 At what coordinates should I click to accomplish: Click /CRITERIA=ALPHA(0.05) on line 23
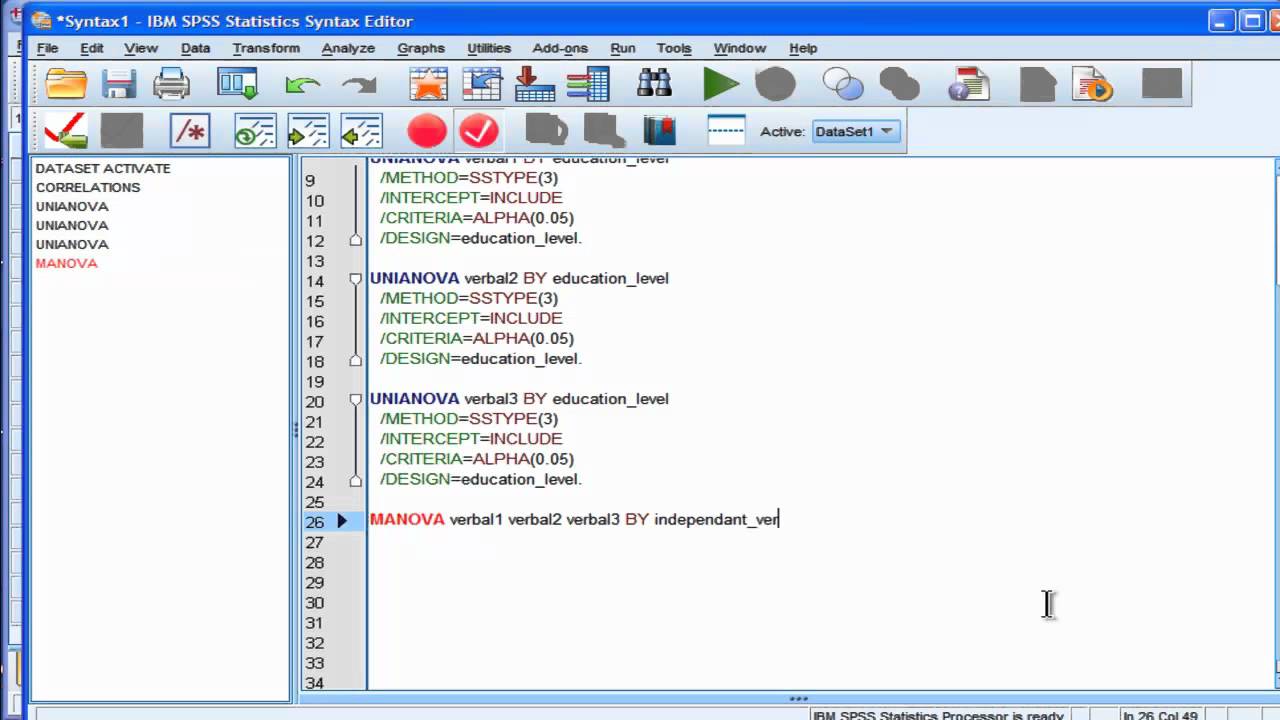tap(477, 459)
